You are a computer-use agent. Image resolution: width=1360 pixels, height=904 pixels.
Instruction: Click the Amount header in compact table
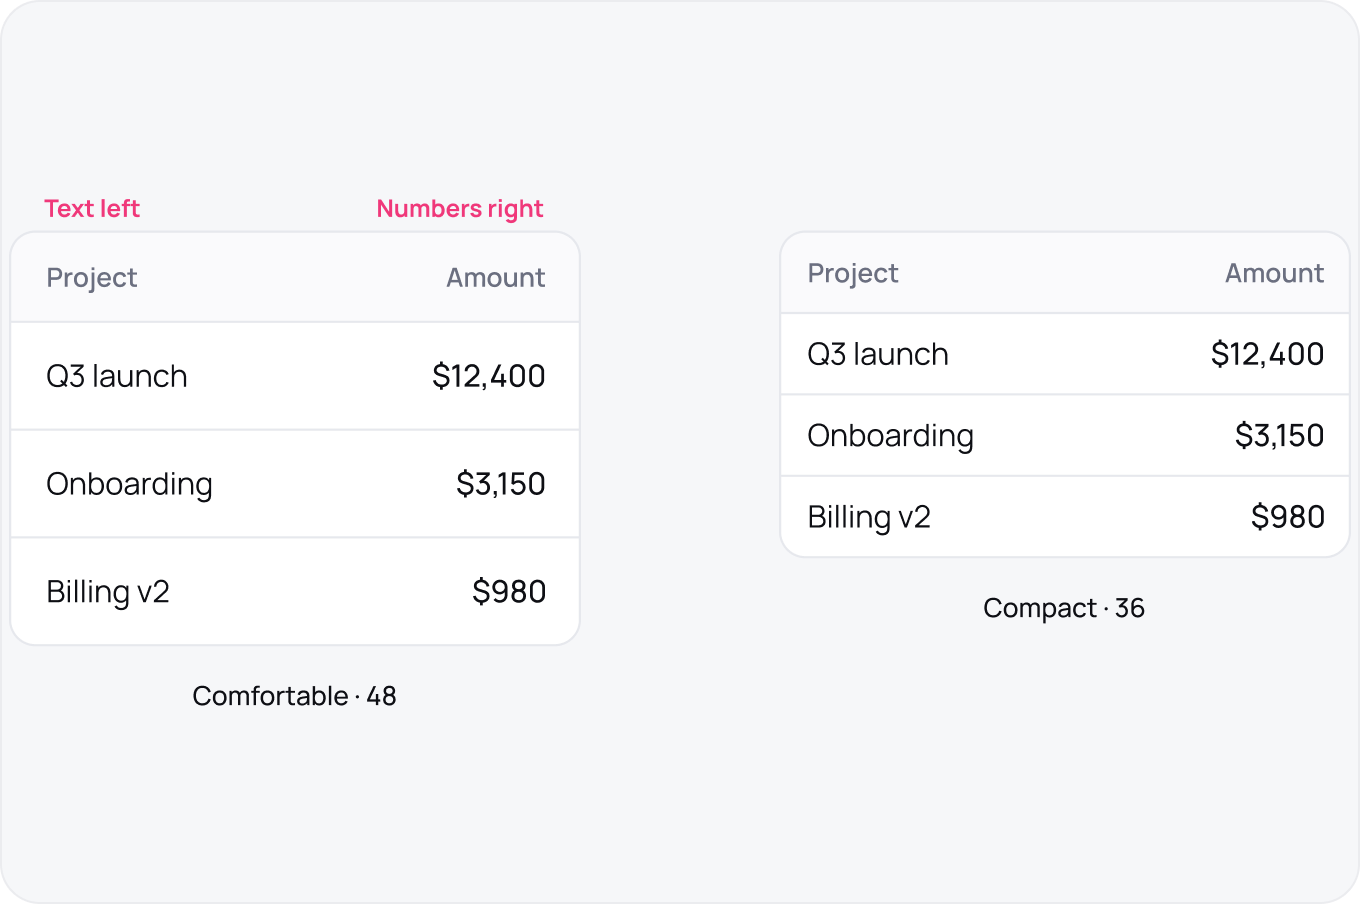pos(1275,274)
